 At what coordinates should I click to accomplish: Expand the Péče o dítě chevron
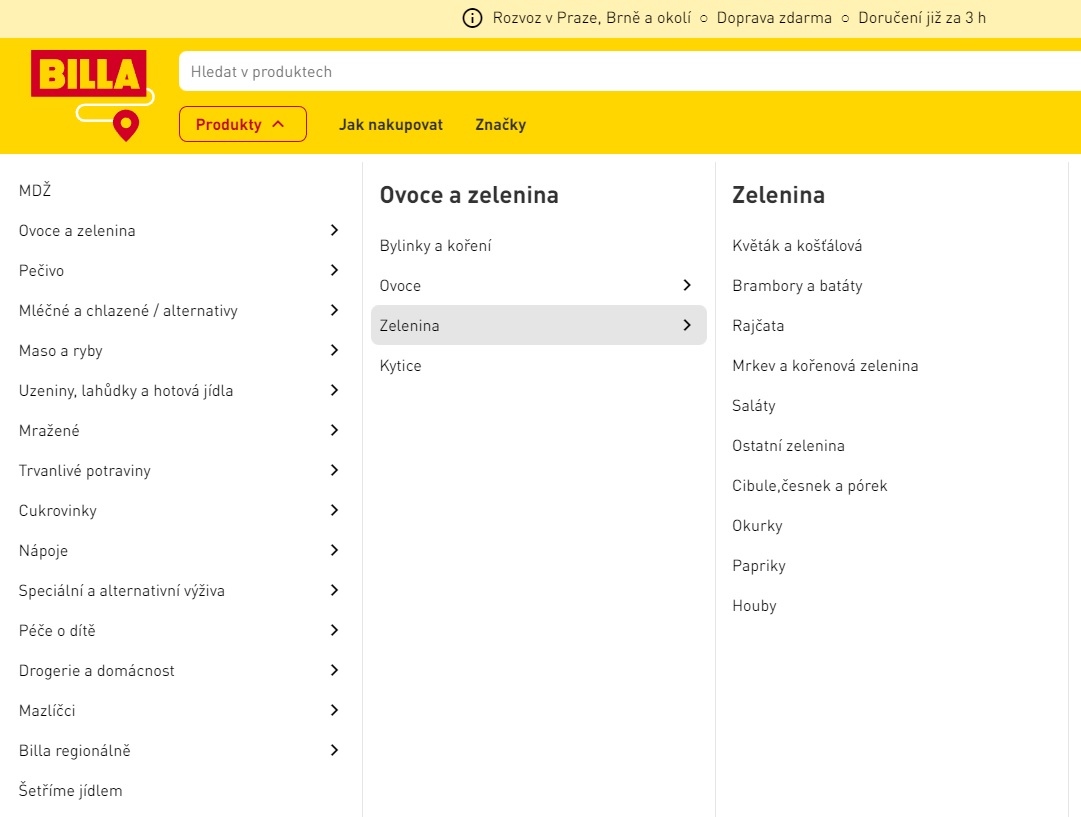[x=334, y=630]
